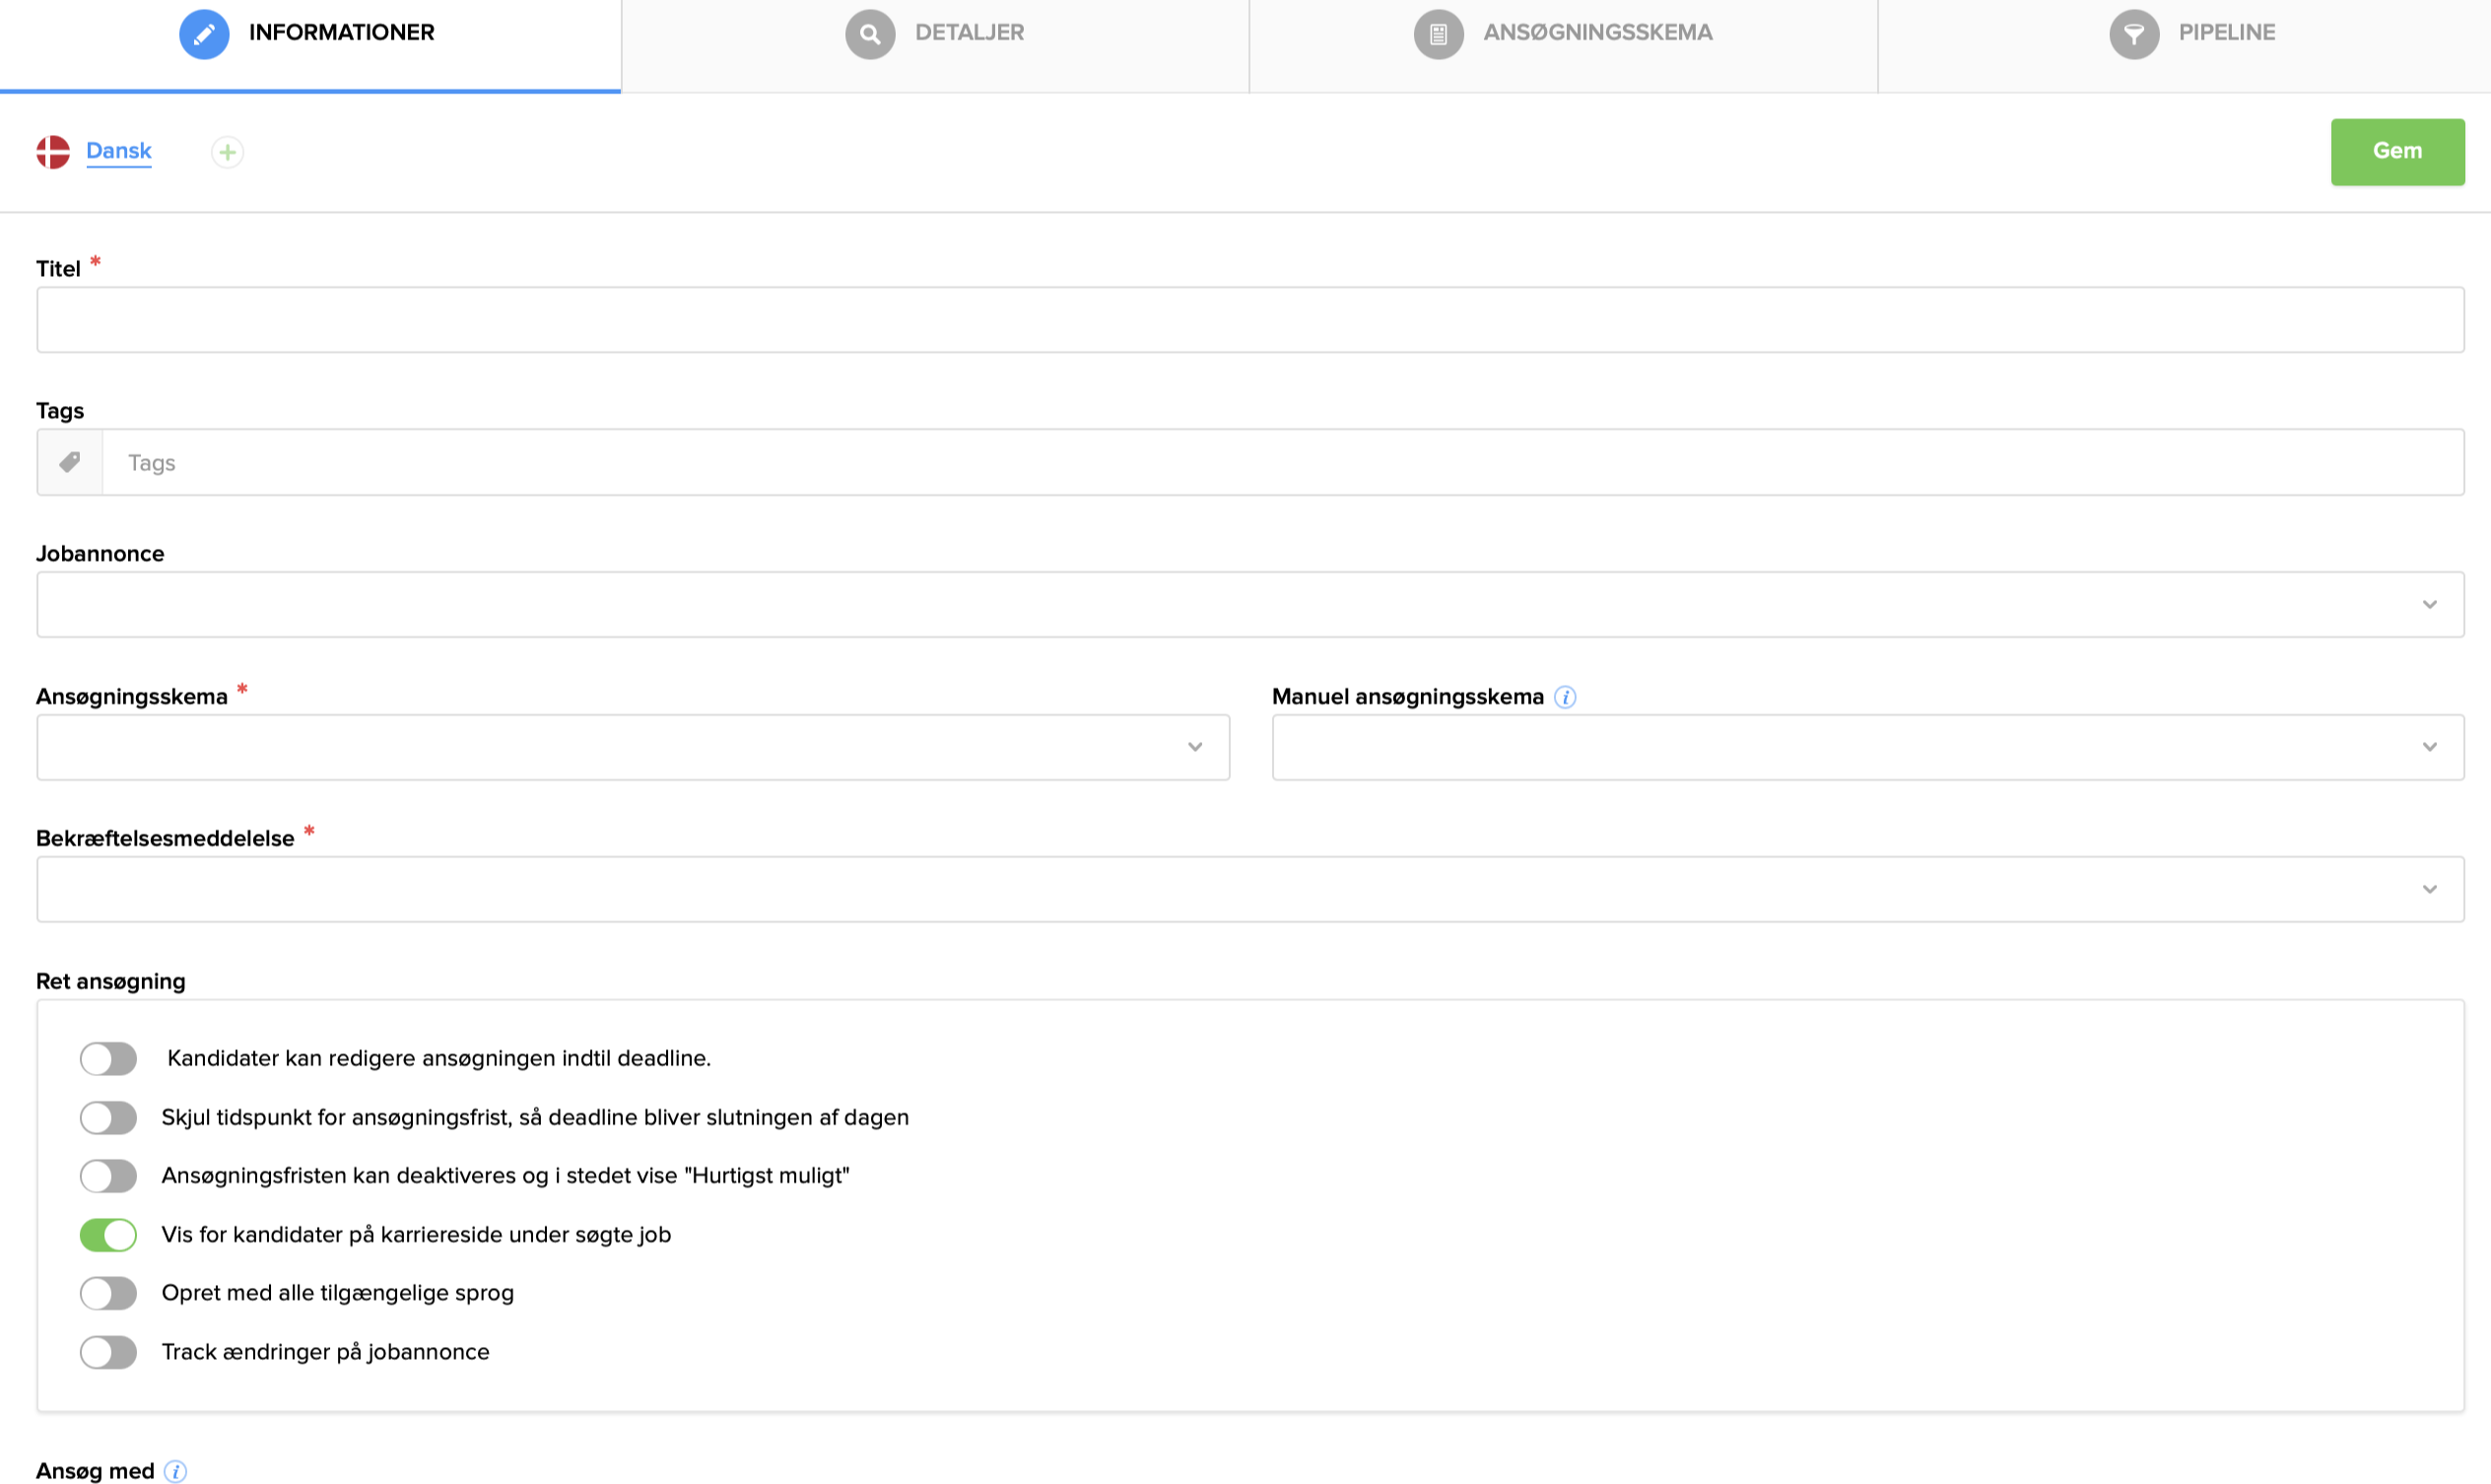
Task: Click the tag icon in the Tags field
Action: 70,462
